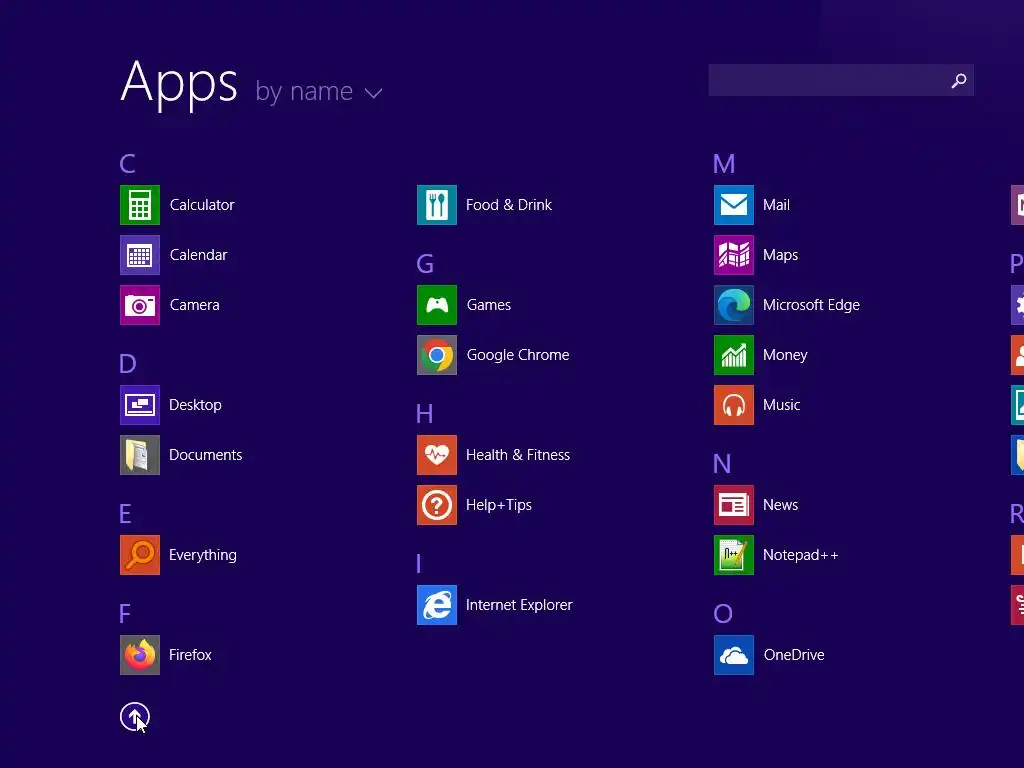1024x768 pixels.
Task: Open the News app icon
Action: (734, 505)
